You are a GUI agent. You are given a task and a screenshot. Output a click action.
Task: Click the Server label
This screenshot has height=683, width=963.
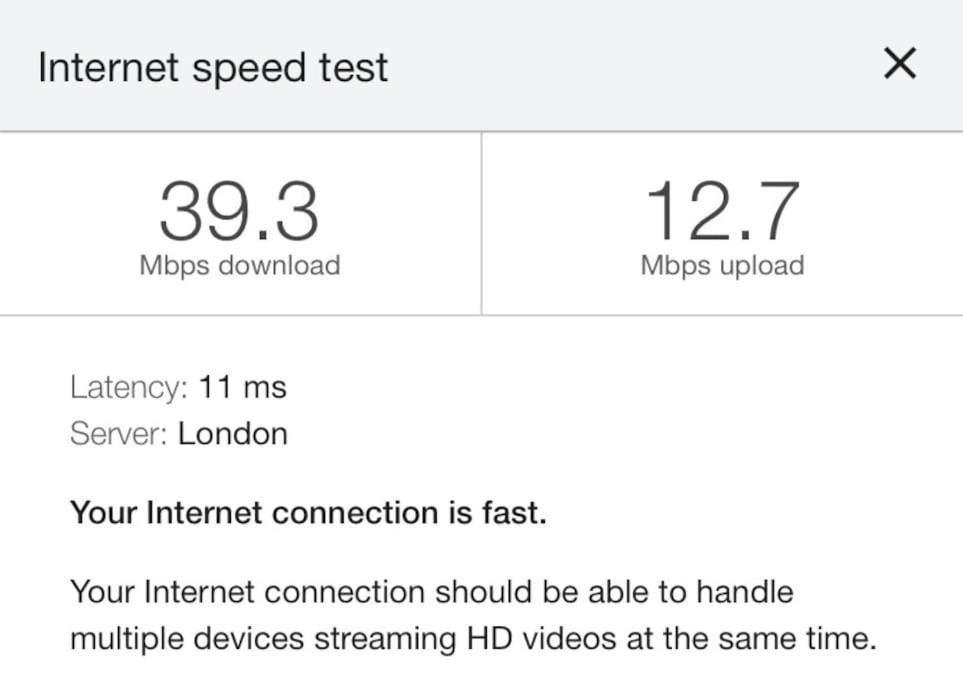tap(119, 434)
